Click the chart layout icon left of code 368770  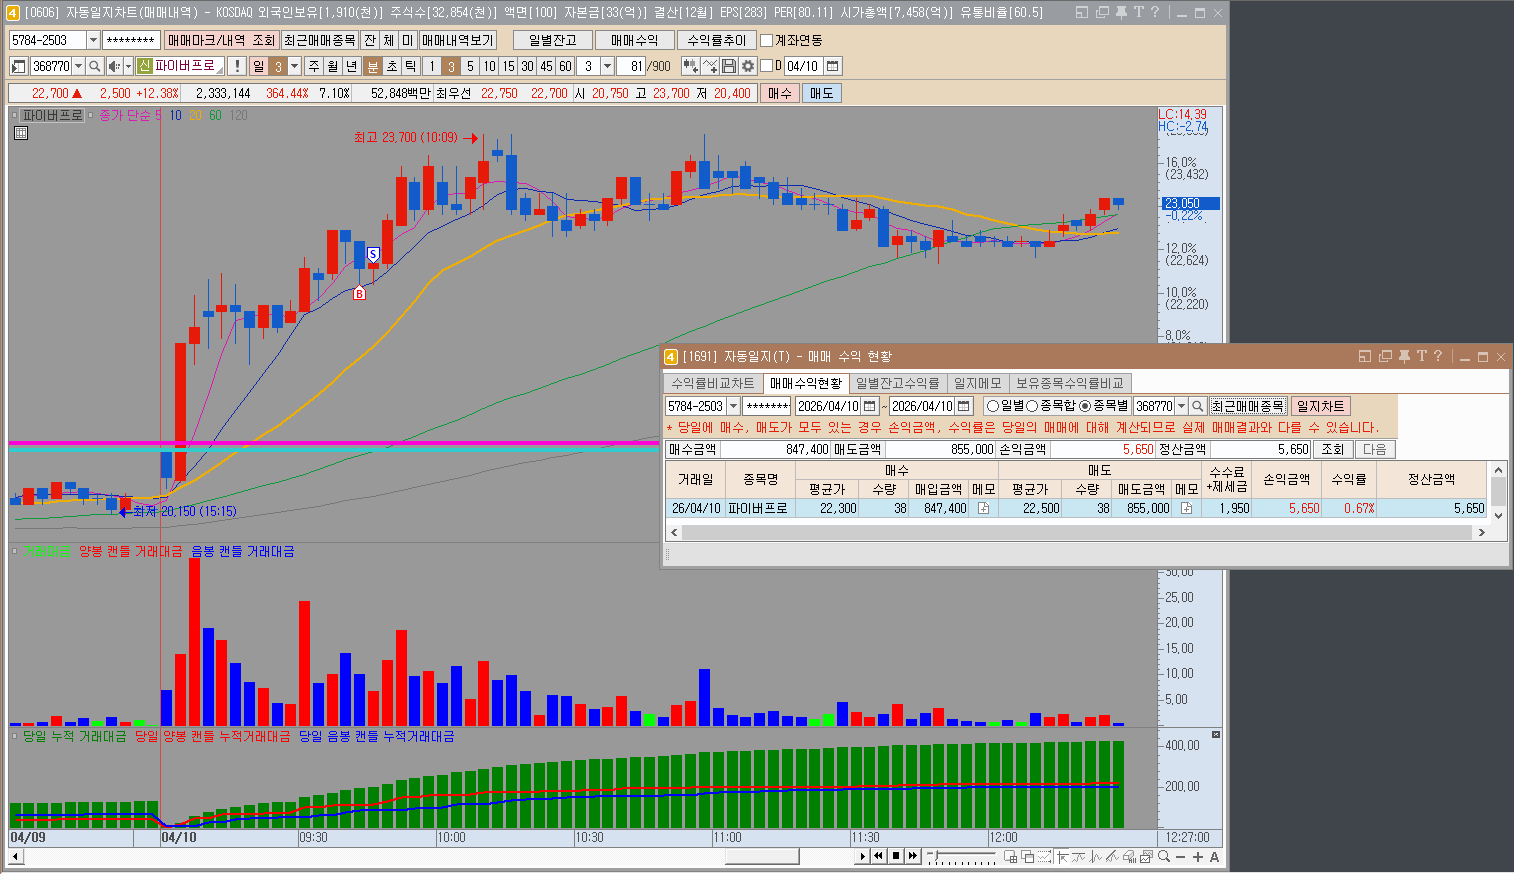click(19, 66)
